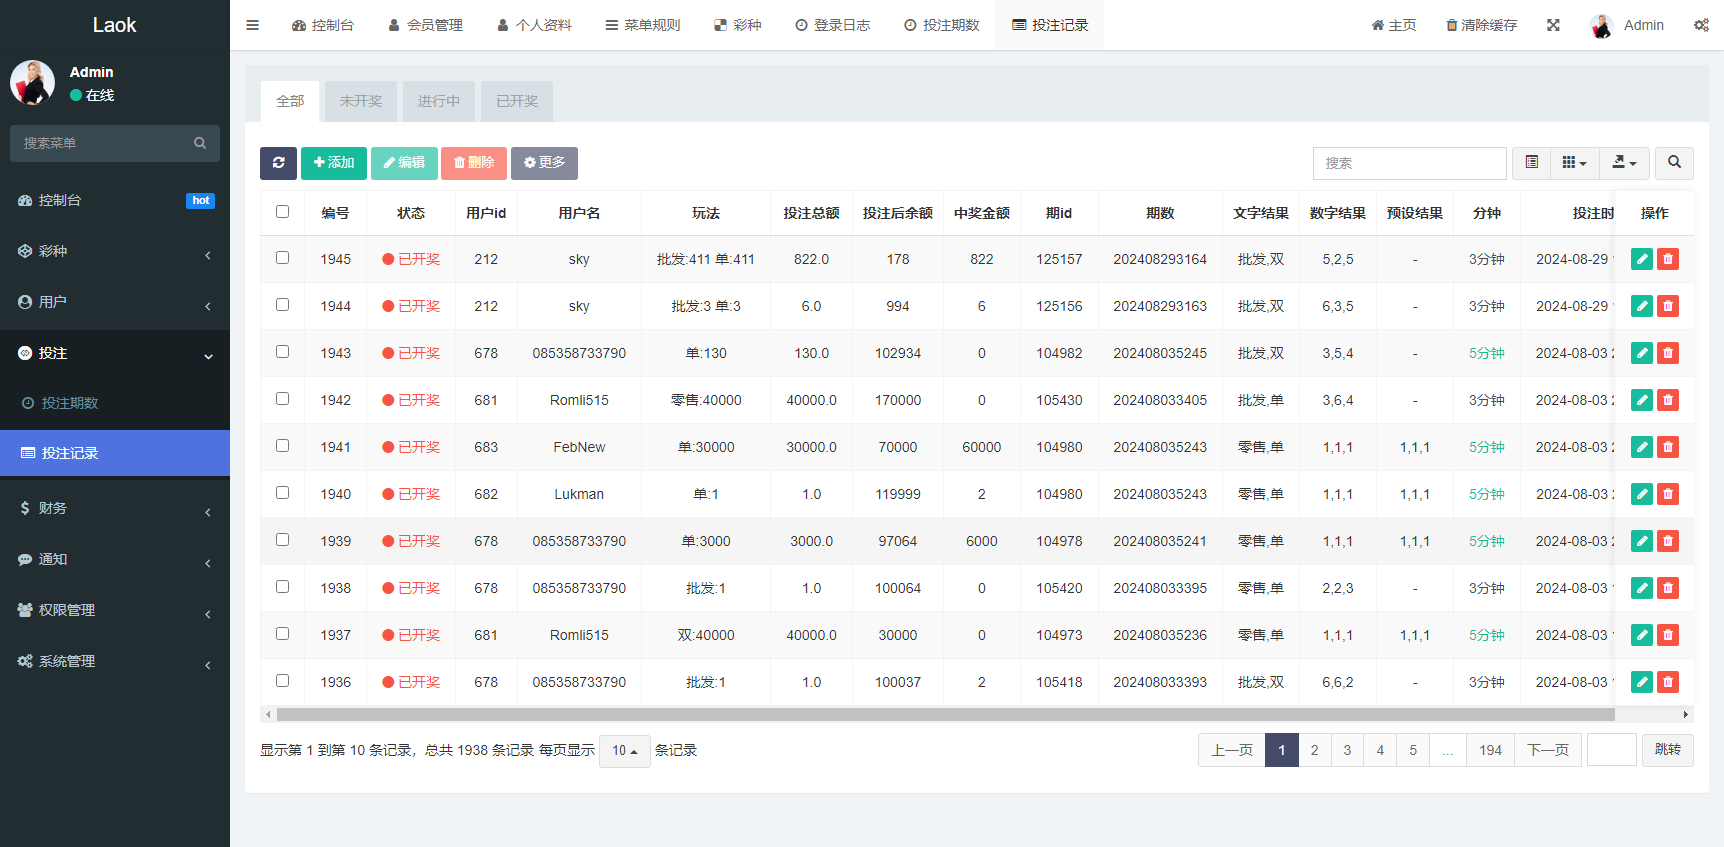The width and height of the screenshot is (1724, 847).
Task: Click the magnifier advanced search button
Action: click(1674, 163)
